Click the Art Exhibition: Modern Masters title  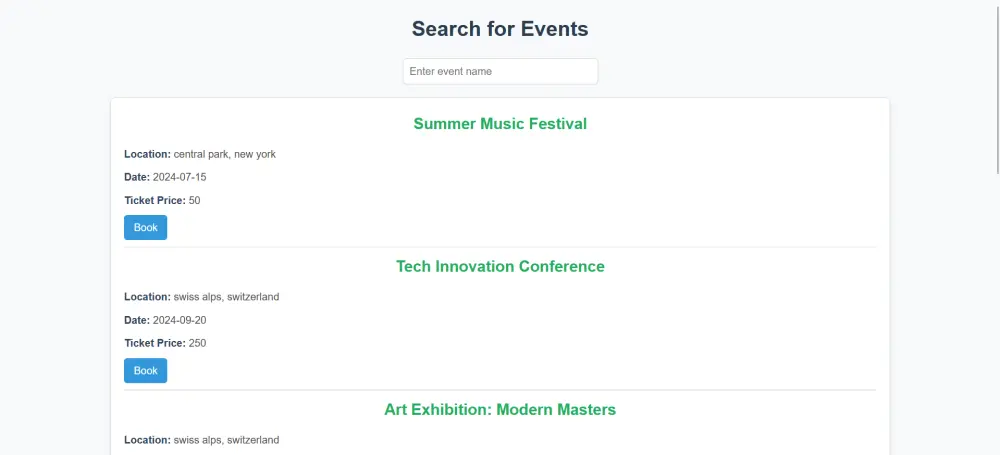click(x=500, y=410)
